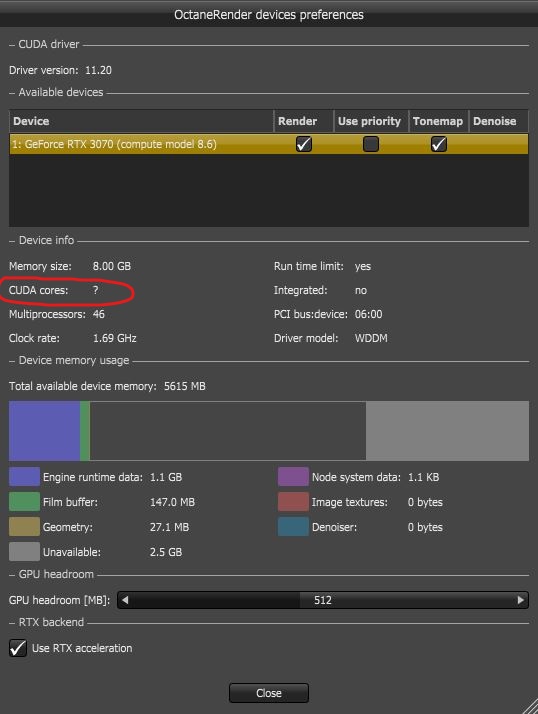This screenshot has height=714, width=538.
Task: Click the GPU headroom slider at 512
Action: pyautogui.click(x=323, y=600)
